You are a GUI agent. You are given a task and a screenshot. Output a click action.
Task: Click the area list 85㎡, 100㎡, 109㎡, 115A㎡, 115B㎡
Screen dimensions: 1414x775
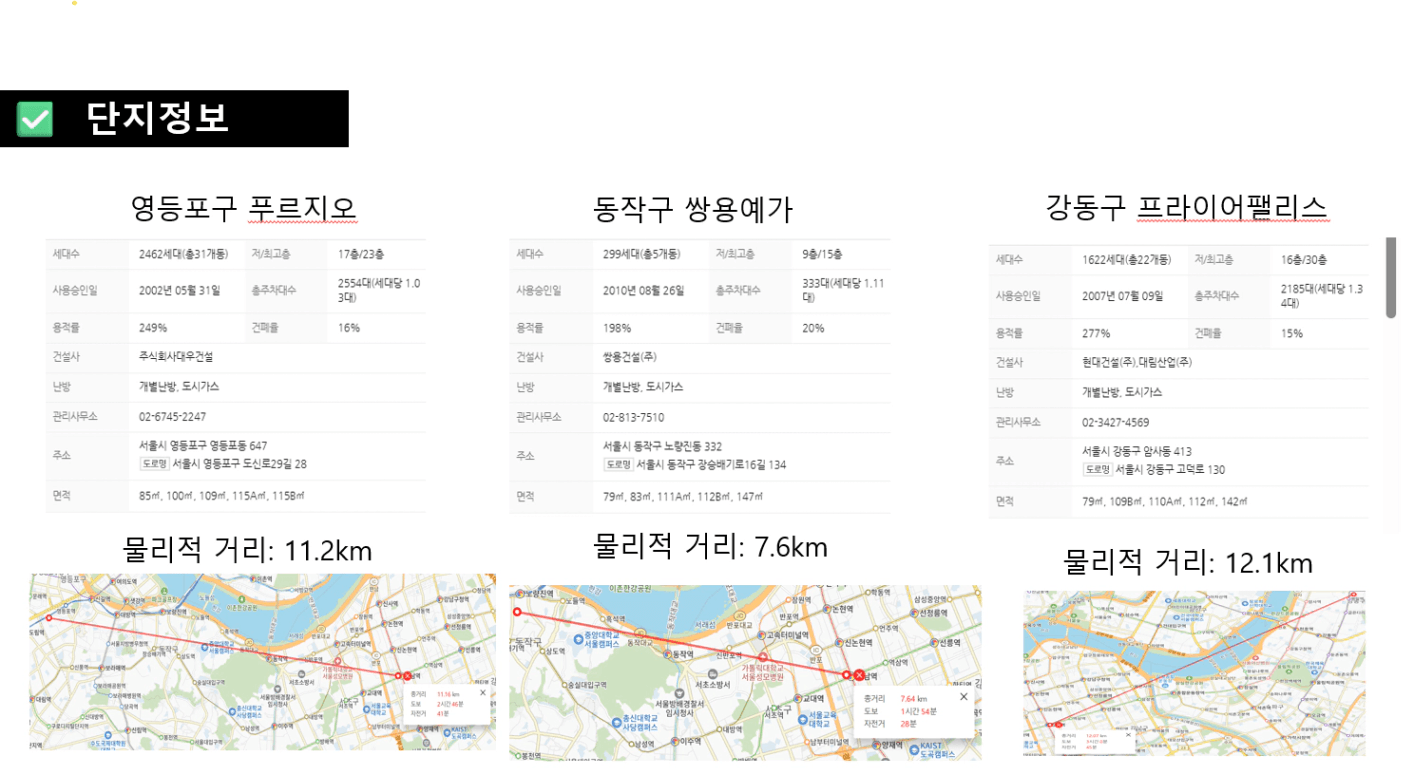[x=222, y=496]
